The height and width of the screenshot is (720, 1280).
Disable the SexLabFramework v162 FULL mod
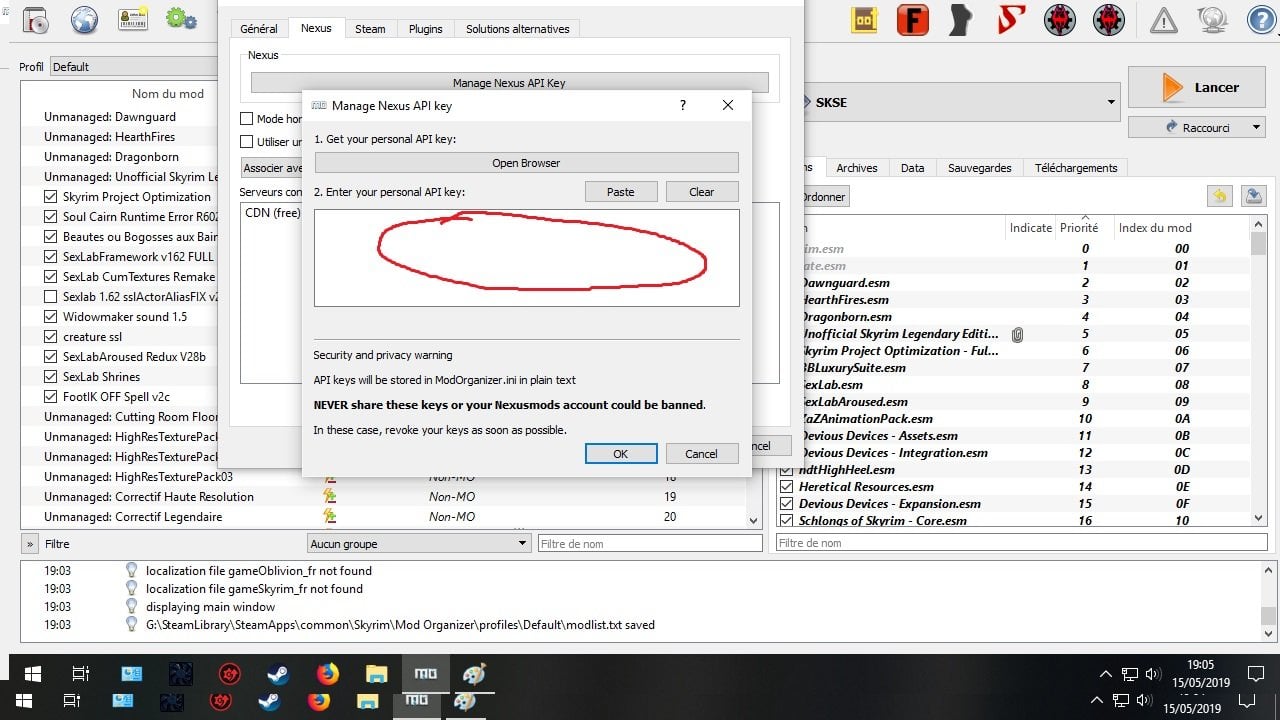[x=51, y=257]
